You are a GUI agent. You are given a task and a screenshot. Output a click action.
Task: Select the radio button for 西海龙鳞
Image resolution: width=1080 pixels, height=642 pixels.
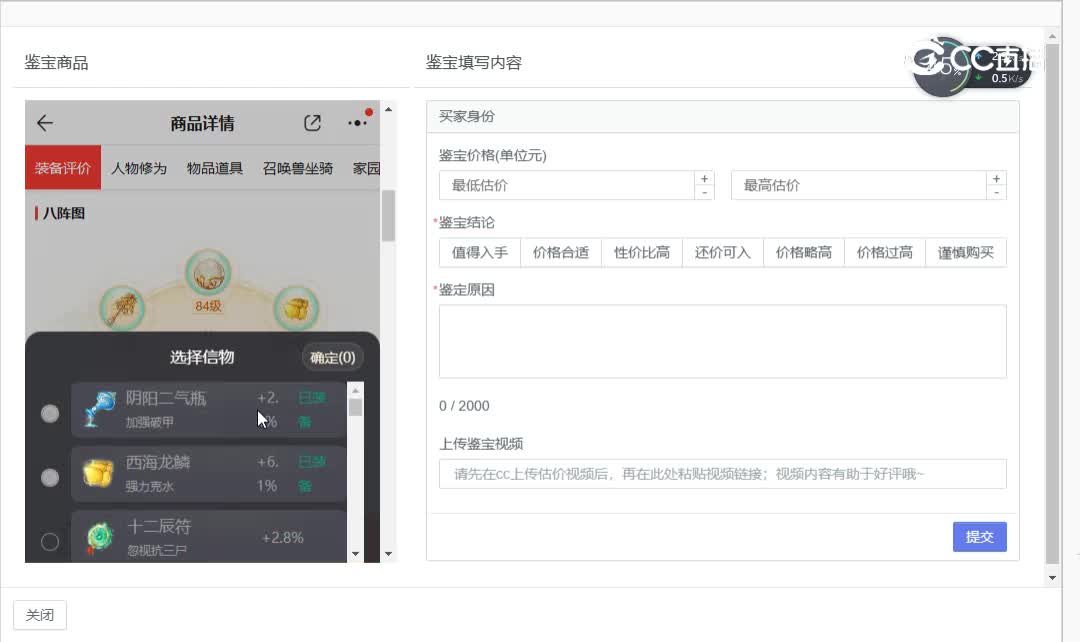coord(50,477)
